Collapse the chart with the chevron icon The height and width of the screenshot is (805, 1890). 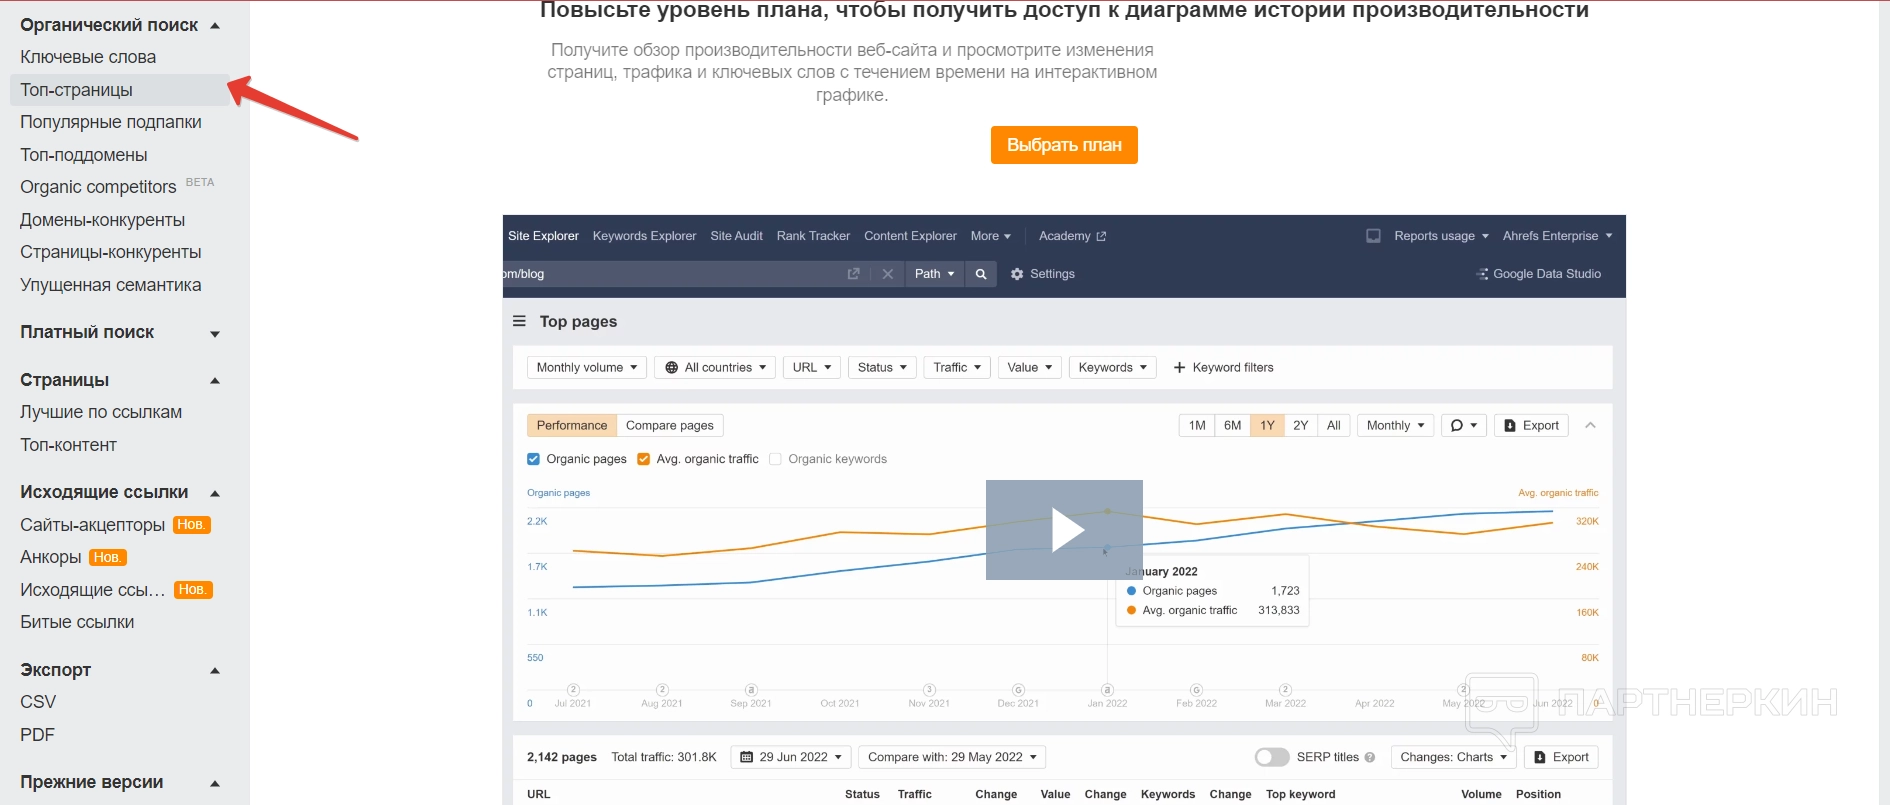[1590, 426]
